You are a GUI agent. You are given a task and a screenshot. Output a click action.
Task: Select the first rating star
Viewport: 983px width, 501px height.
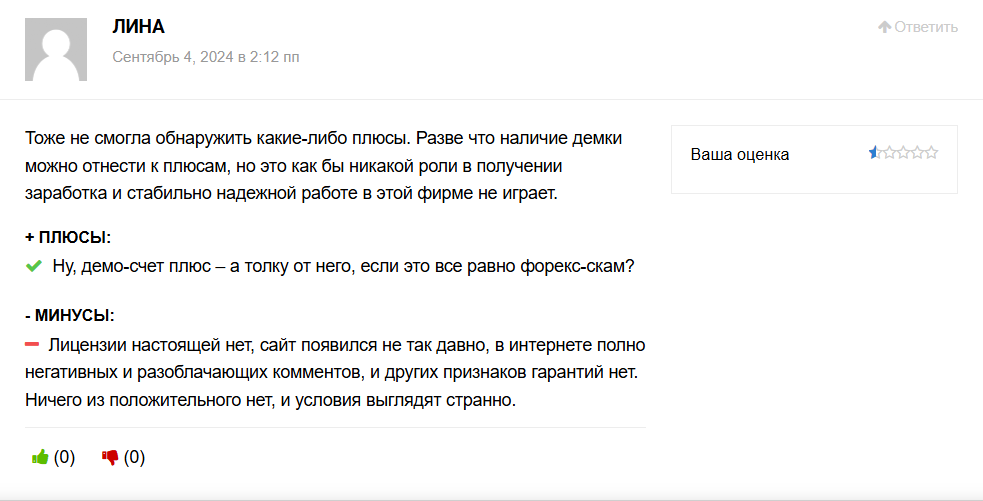click(875, 153)
